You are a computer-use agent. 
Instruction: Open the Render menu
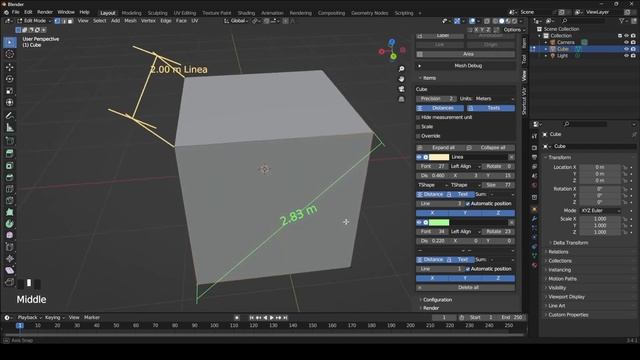[x=45, y=12]
